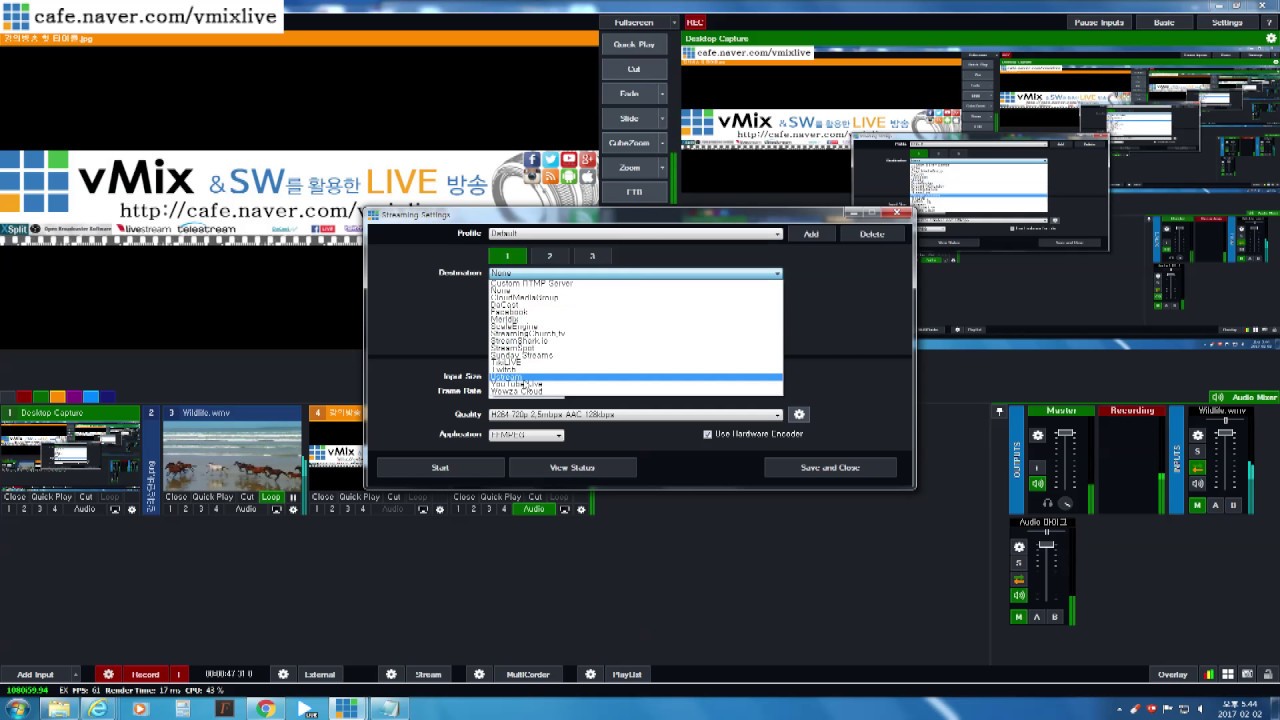Click Add profile button

point(811,234)
